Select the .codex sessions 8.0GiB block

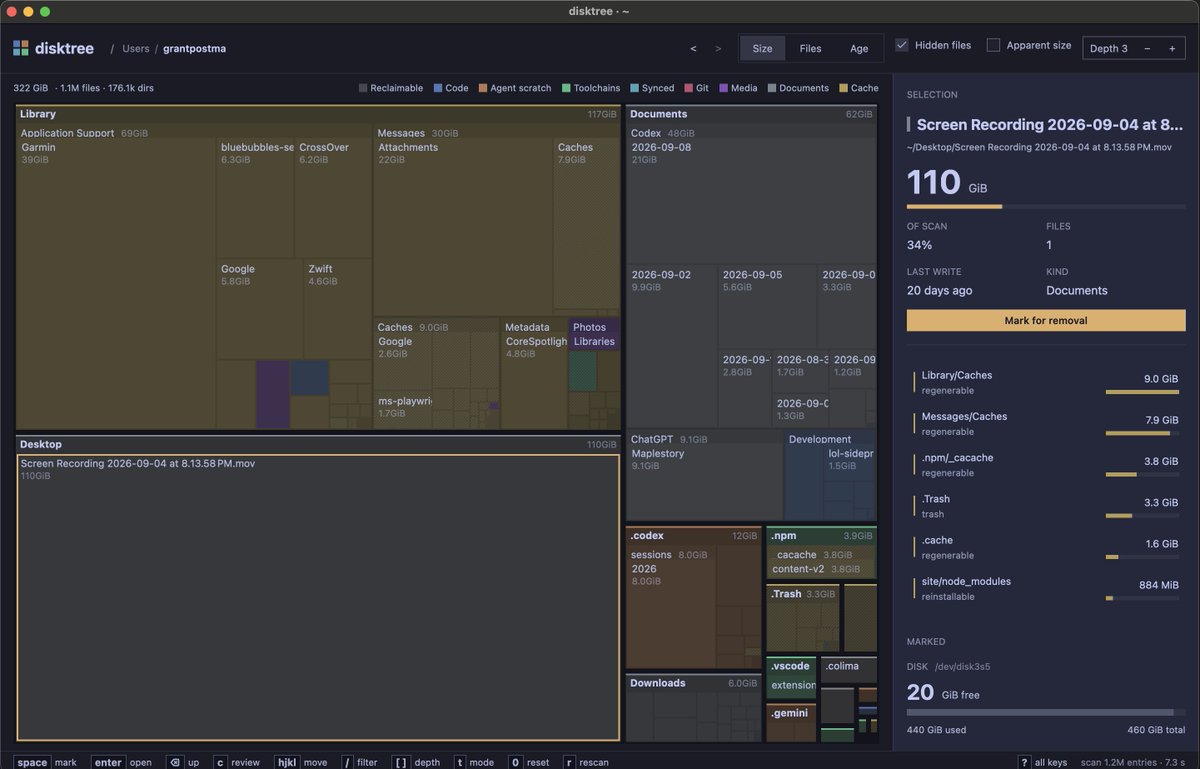[x=671, y=606]
